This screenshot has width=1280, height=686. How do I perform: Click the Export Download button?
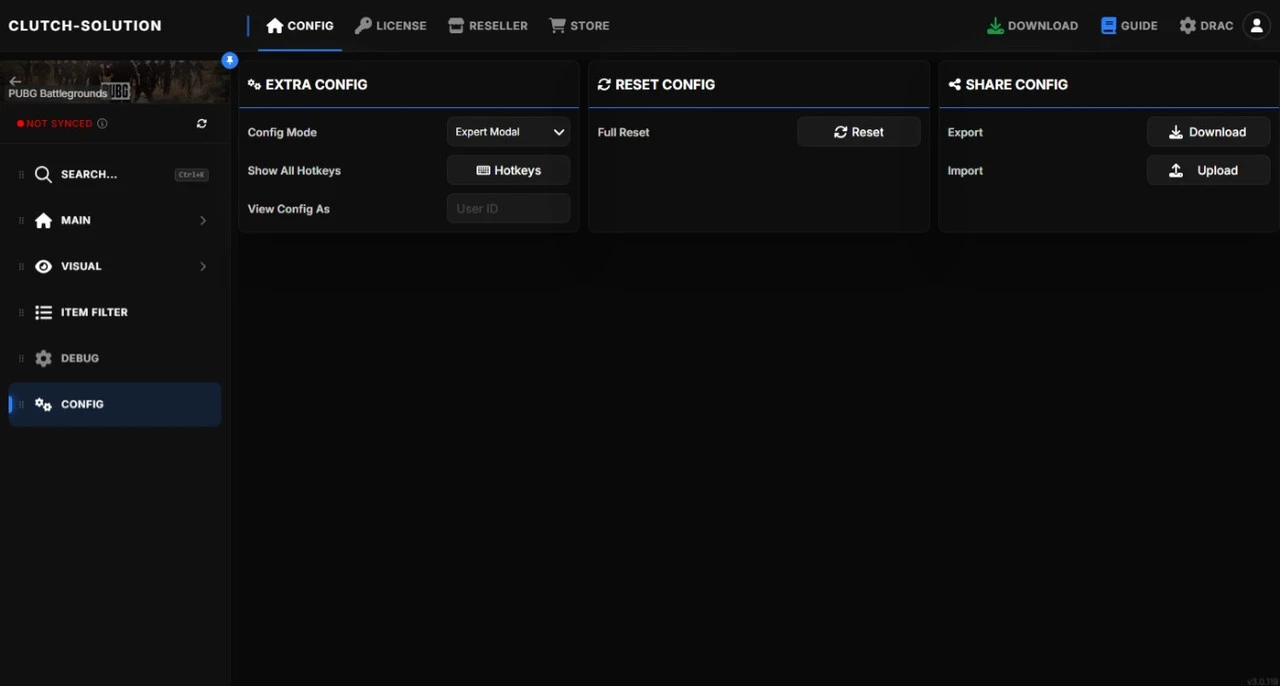tap(1208, 132)
